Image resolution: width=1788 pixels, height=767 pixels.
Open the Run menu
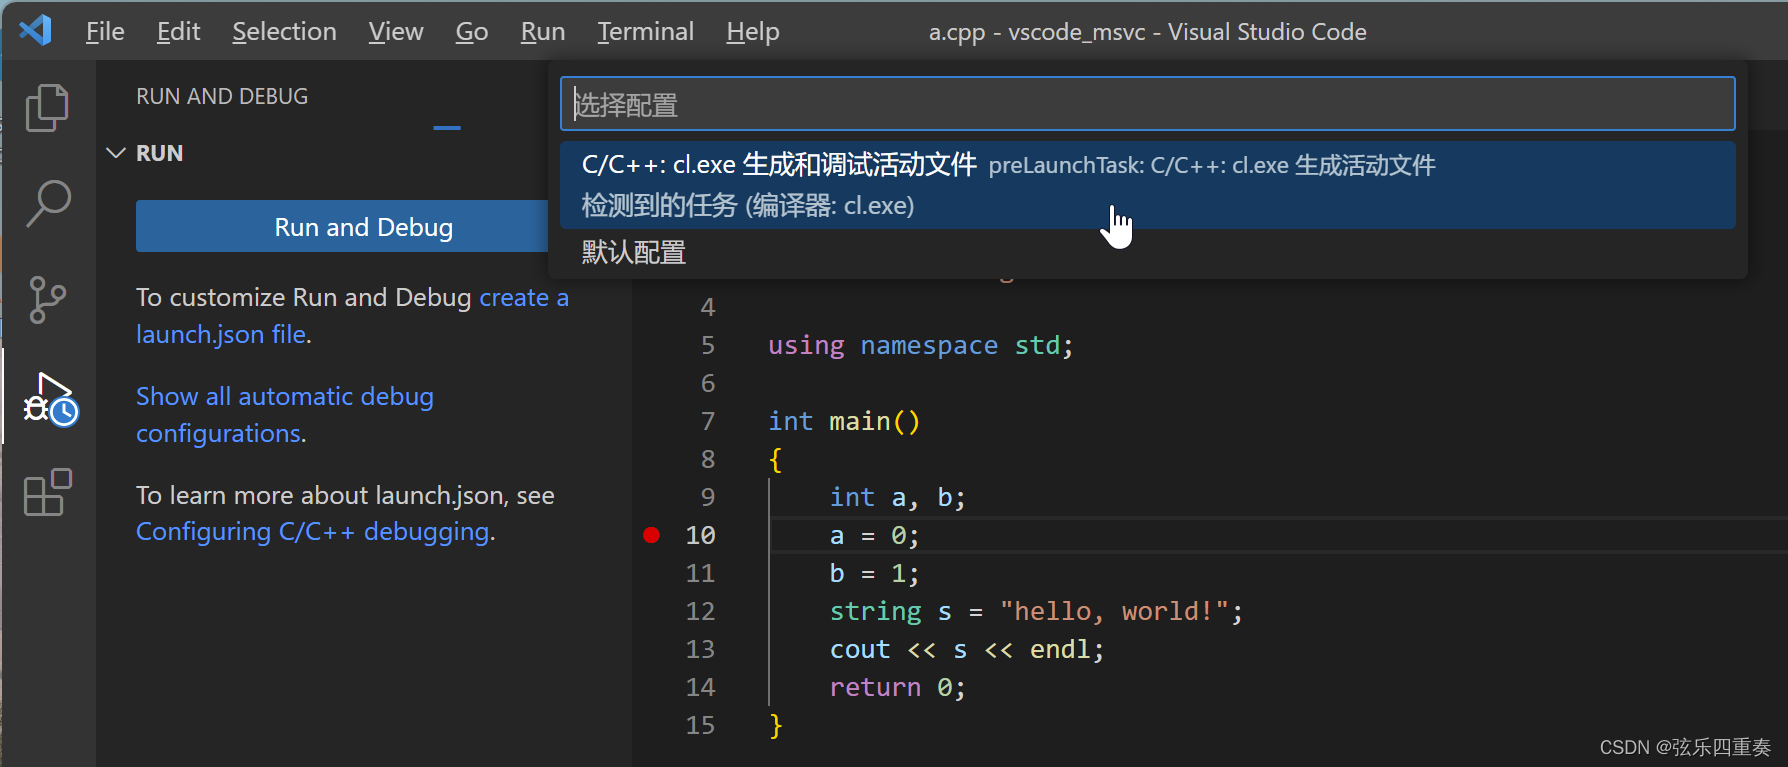542,32
